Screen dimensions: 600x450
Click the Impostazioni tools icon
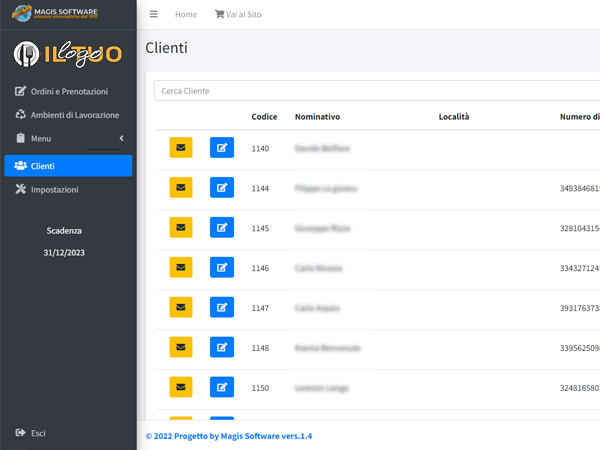click(20, 189)
